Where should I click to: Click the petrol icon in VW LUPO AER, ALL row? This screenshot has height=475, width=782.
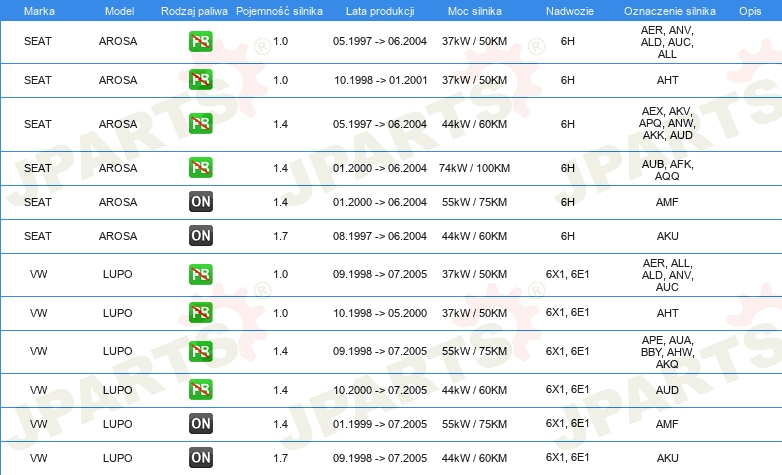coord(201,274)
